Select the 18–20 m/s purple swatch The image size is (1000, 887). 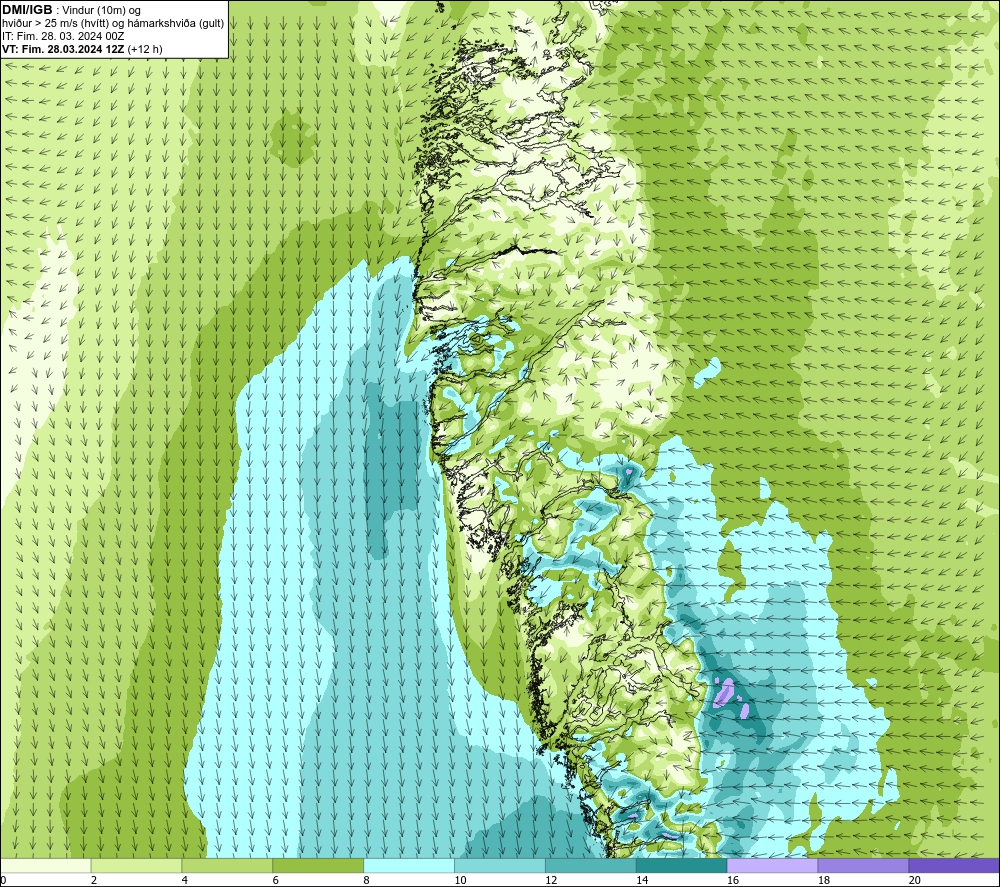(x=863, y=865)
